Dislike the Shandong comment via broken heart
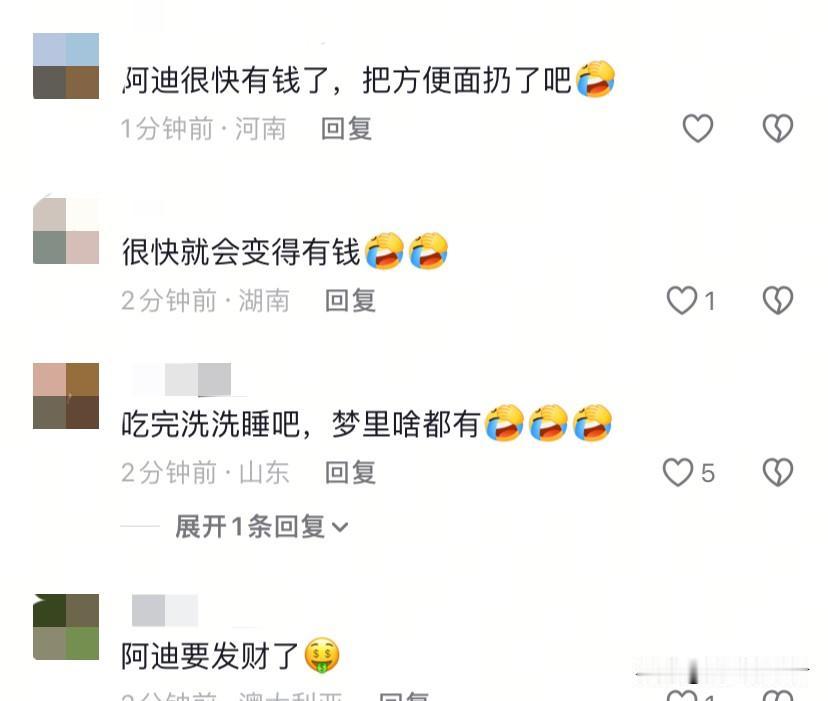The width and height of the screenshot is (828, 701). (777, 472)
